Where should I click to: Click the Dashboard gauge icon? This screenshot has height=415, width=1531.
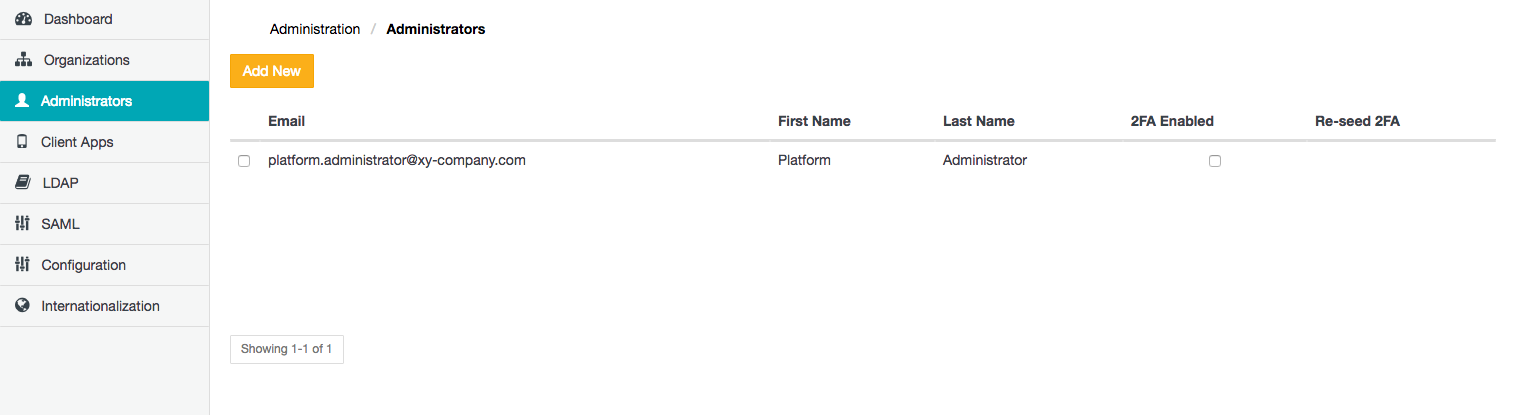(x=24, y=19)
